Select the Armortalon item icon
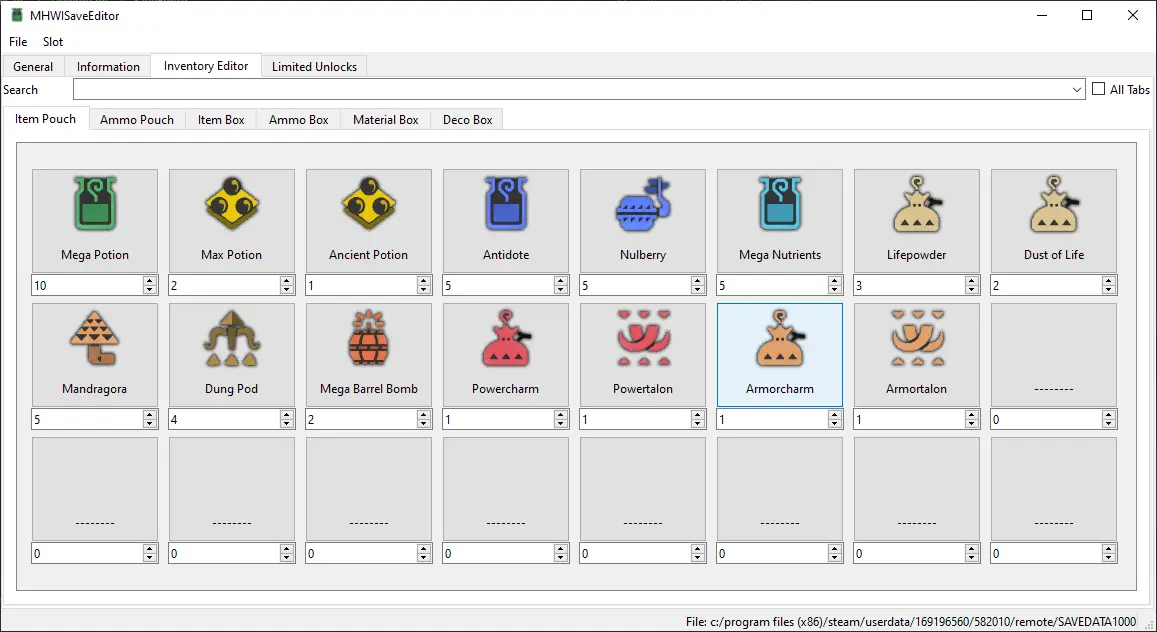The width and height of the screenshot is (1157, 632). tap(916, 338)
